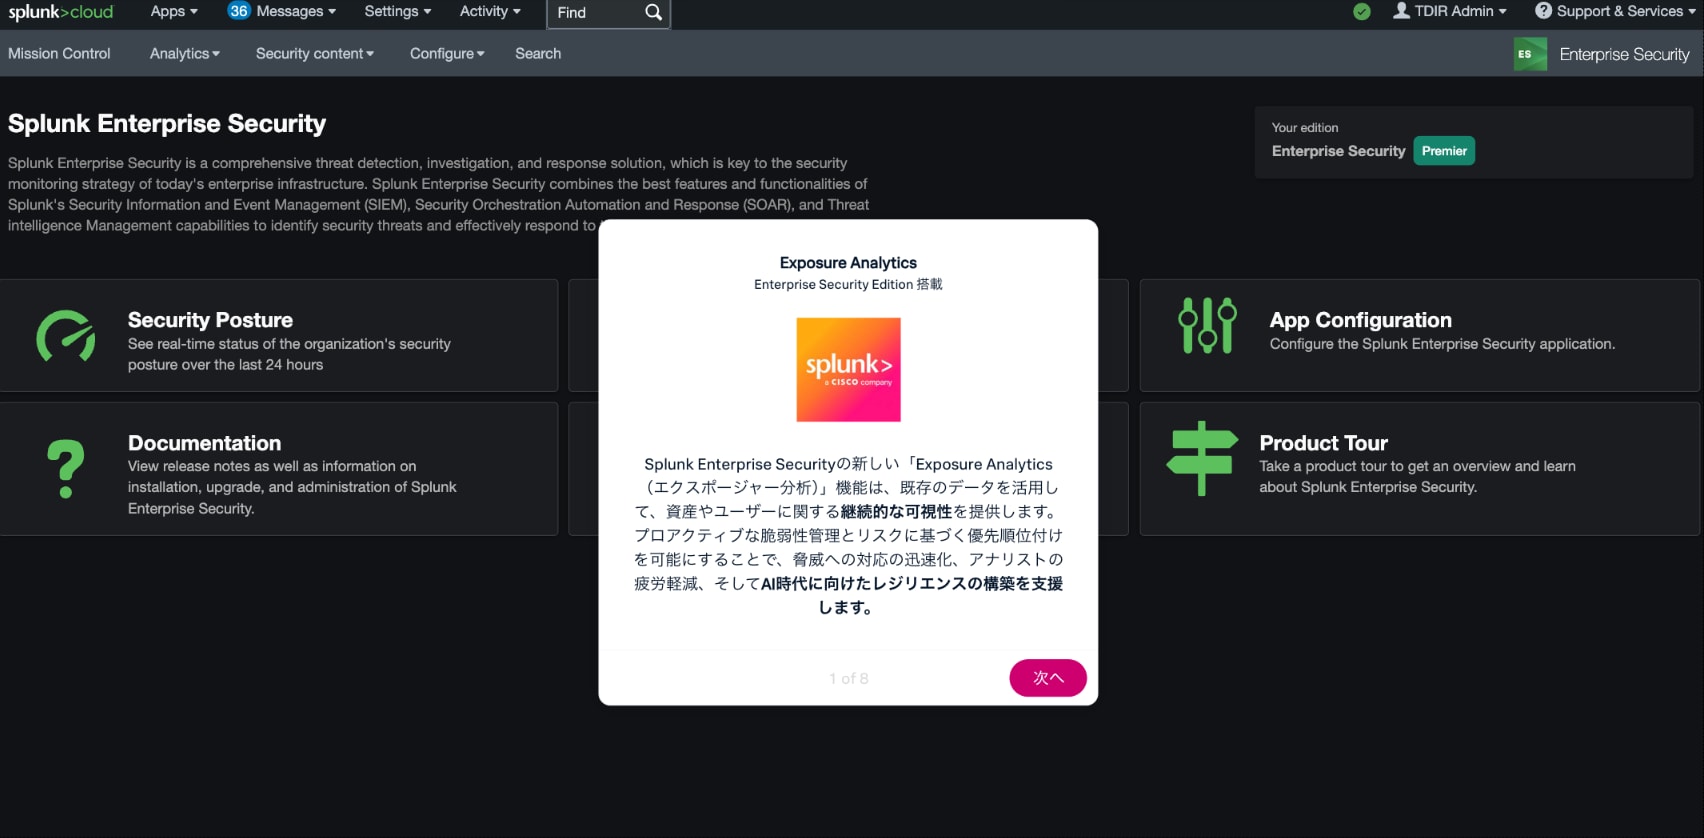Image resolution: width=1704 pixels, height=838 pixels.
Task: Go to Mission Control tab
Action: click(x=59, y=53)
